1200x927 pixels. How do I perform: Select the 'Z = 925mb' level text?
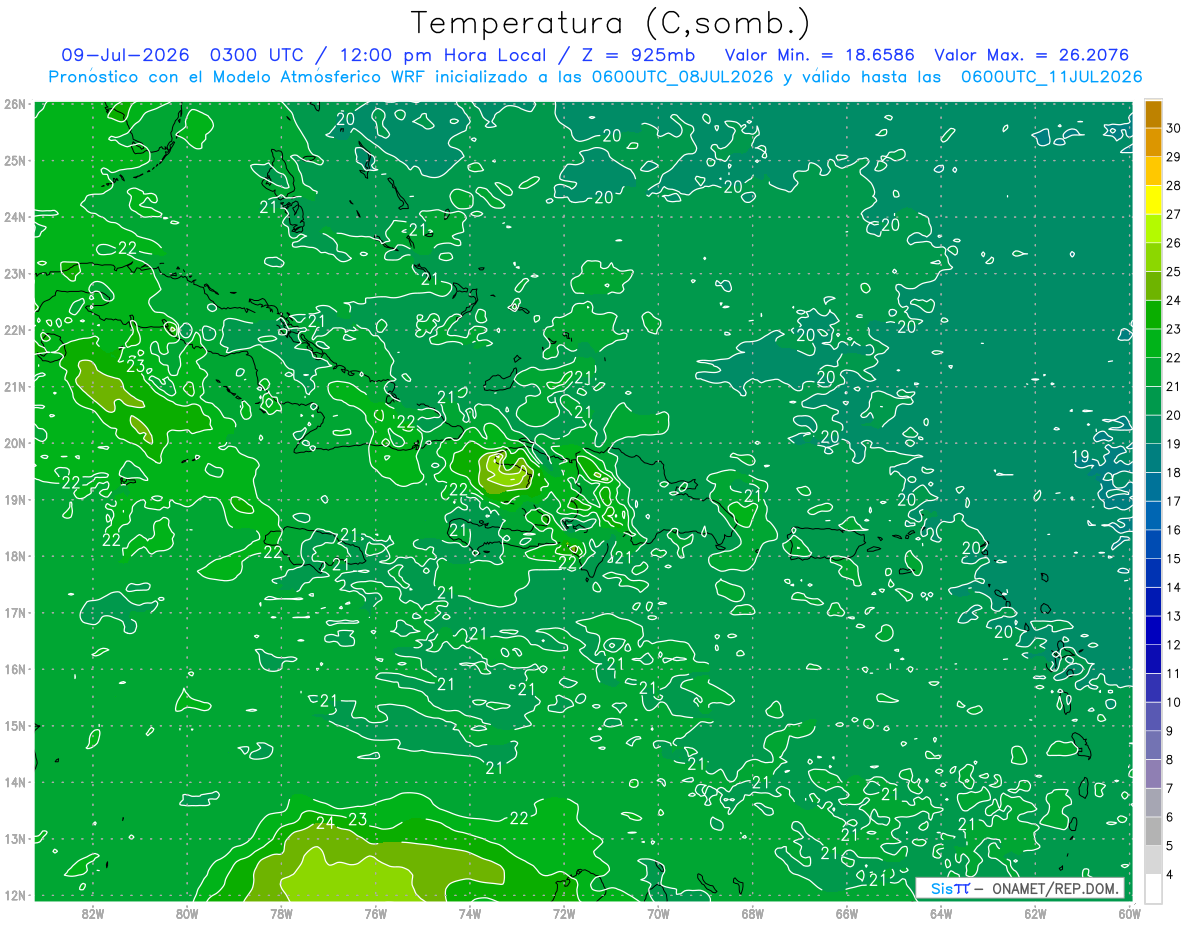(640, 54)
